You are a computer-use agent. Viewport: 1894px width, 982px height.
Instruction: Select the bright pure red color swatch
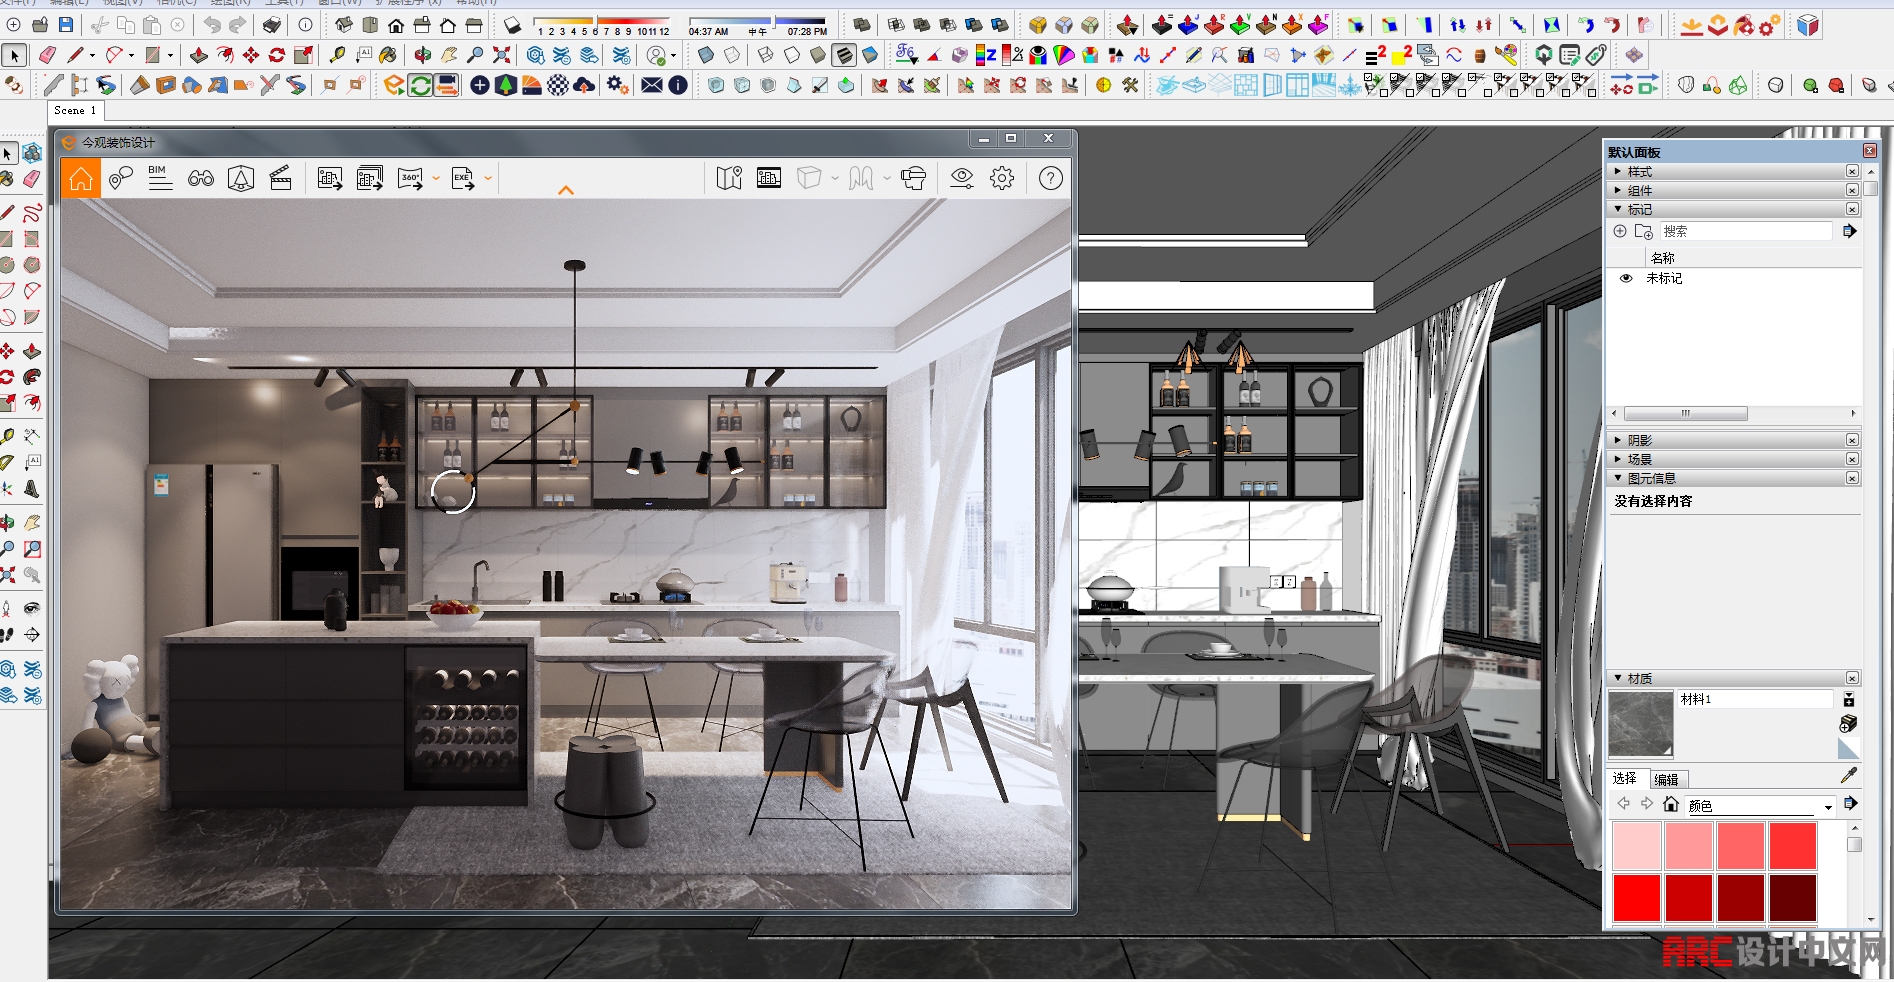(1636, 897)
